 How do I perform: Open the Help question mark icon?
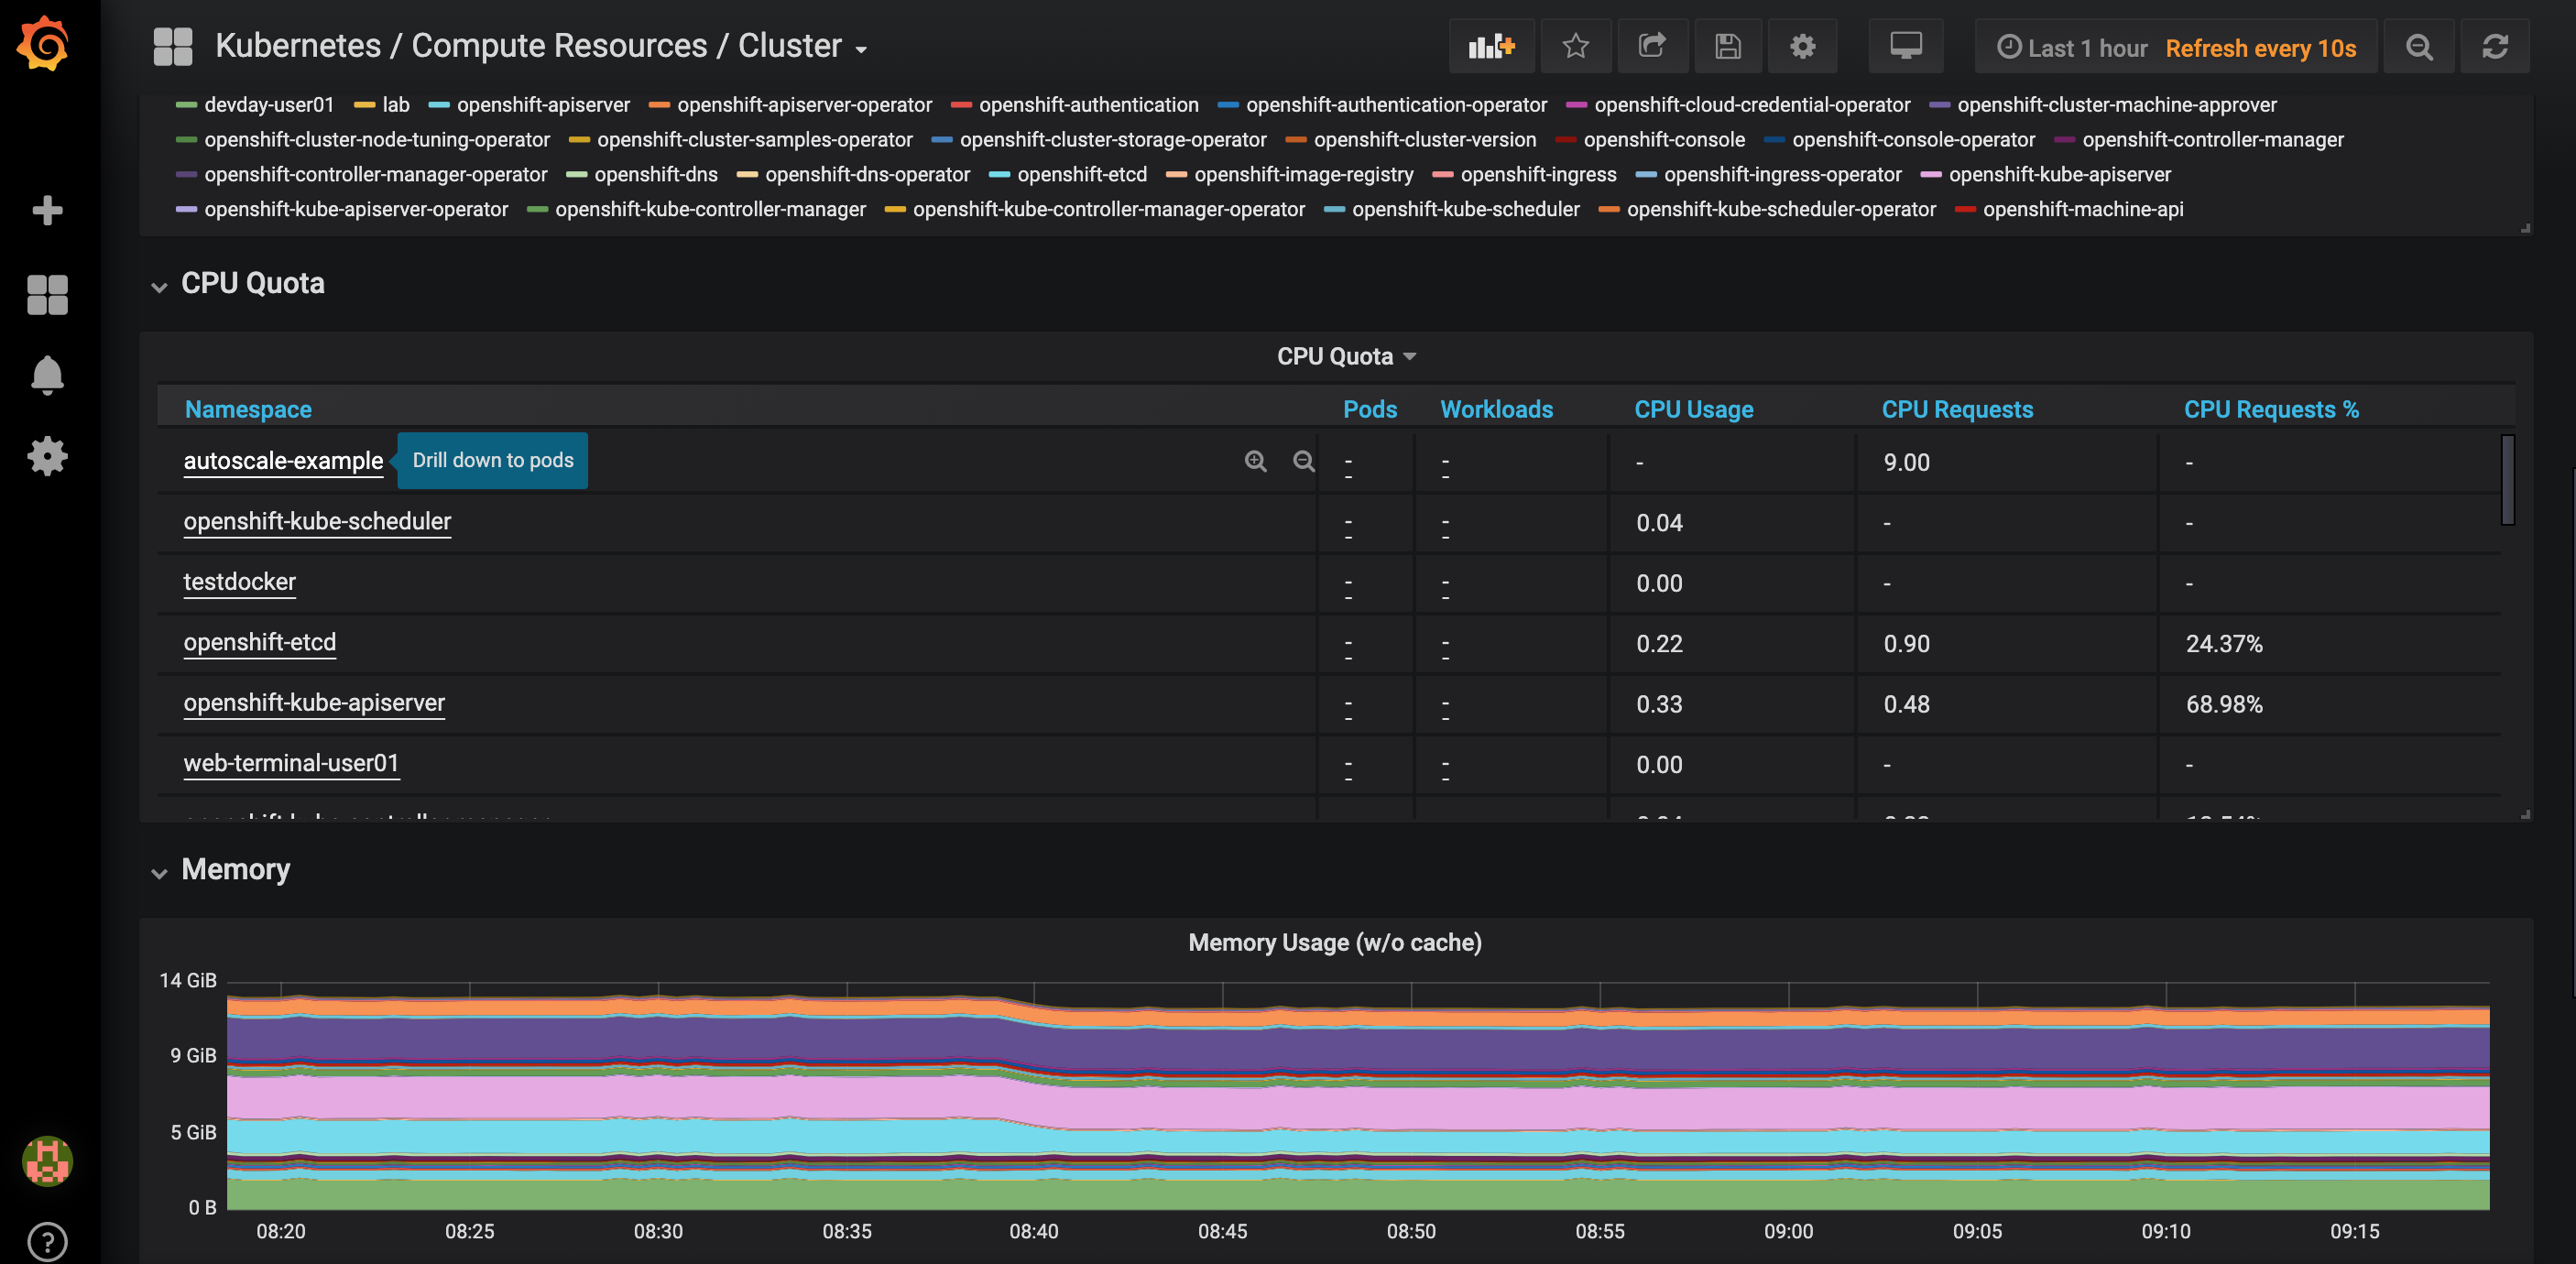pyautogui.click(x=47, y=1242)
